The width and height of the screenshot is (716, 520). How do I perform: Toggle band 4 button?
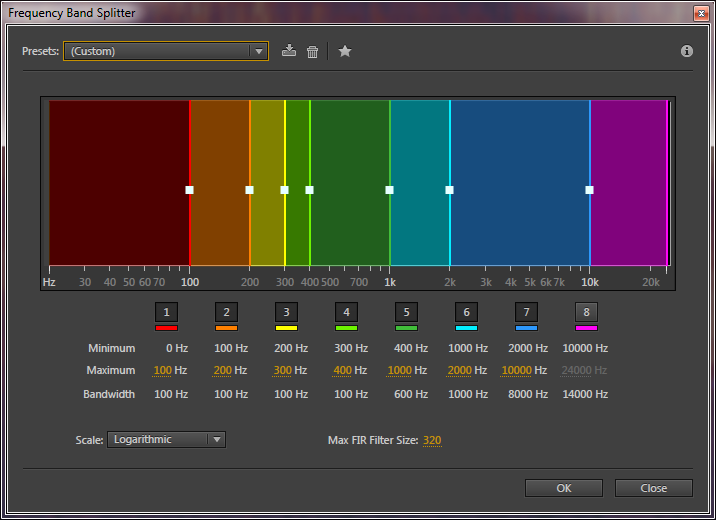346,311
